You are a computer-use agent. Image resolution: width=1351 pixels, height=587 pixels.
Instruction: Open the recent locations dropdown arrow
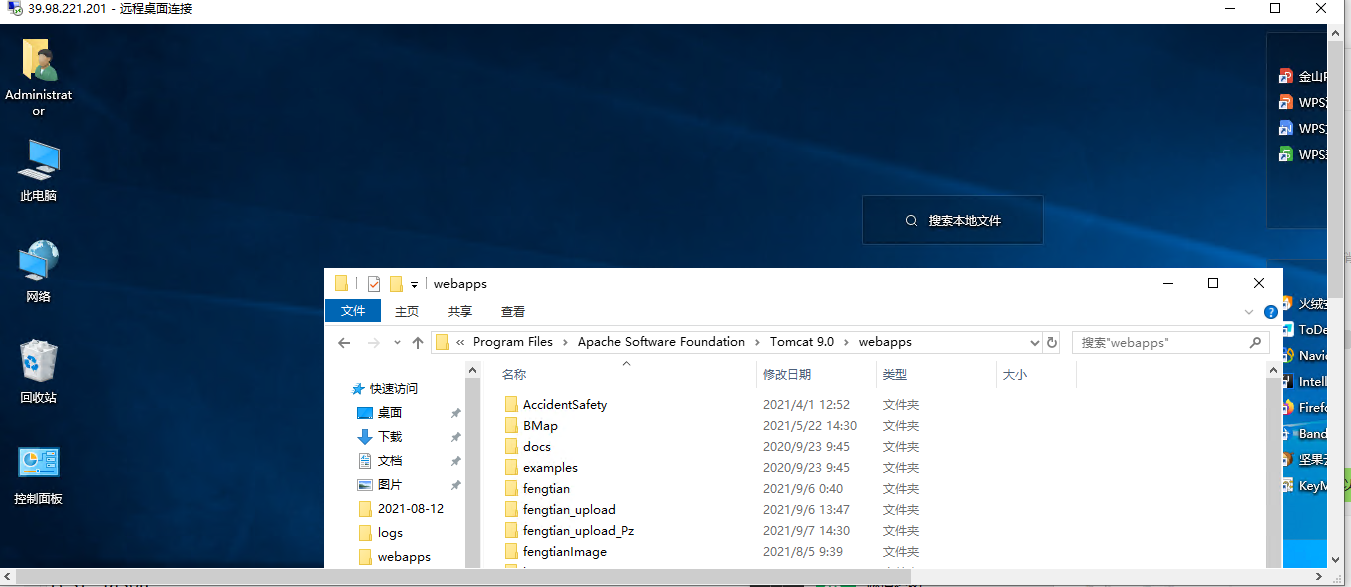click(x=397, y=343)
